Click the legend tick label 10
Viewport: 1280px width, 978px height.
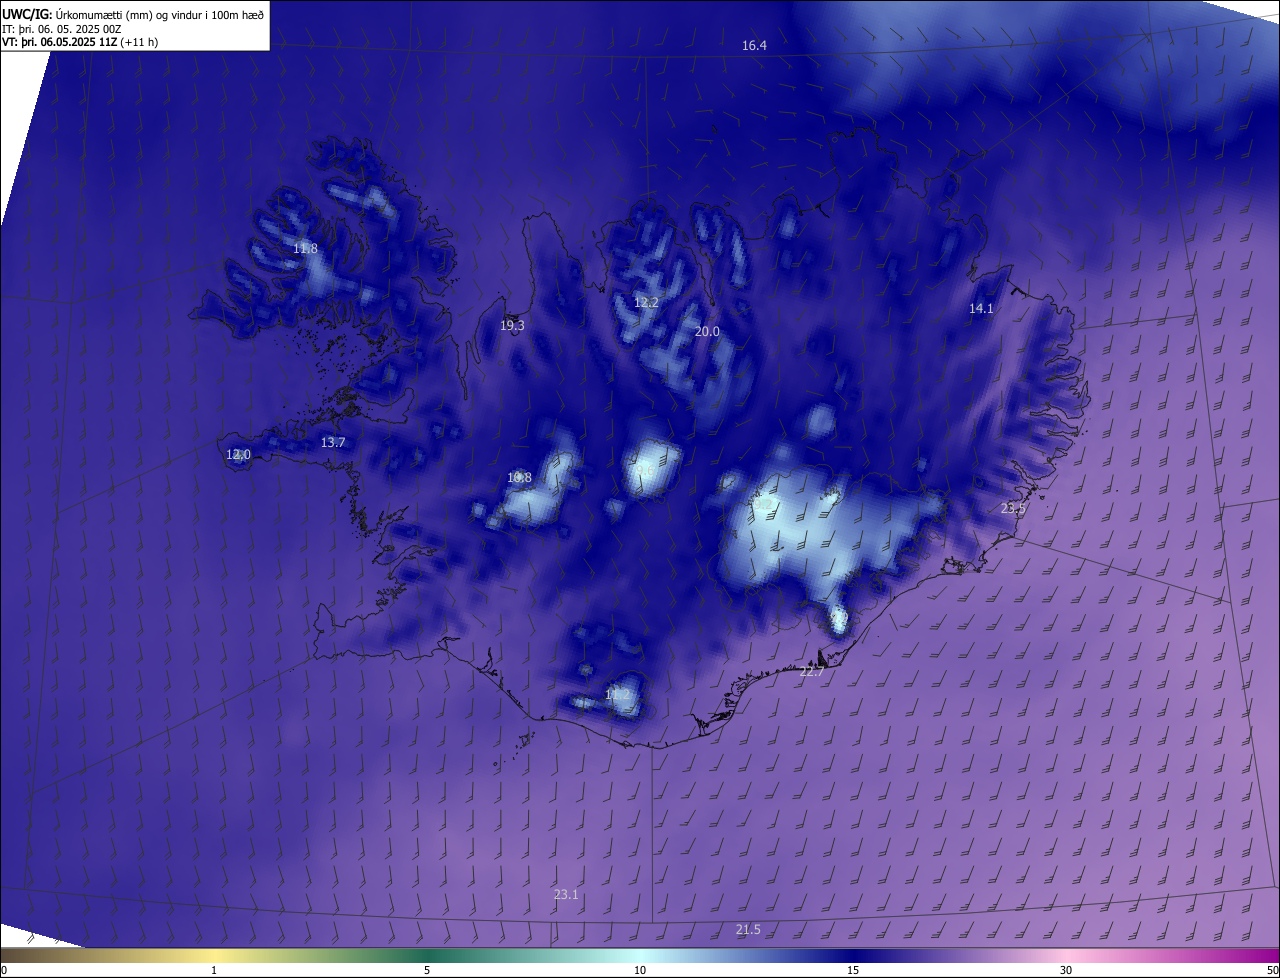tap(640, 970)
